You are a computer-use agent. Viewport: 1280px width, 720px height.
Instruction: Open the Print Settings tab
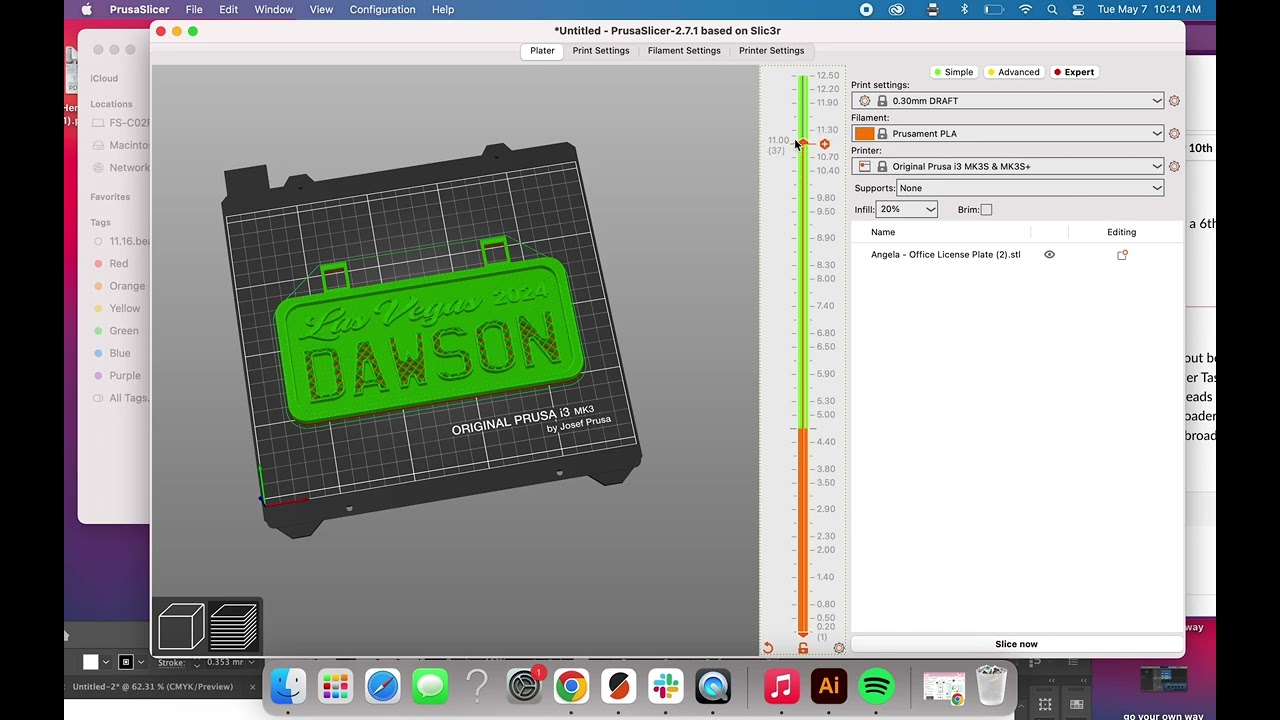point(601,51)
